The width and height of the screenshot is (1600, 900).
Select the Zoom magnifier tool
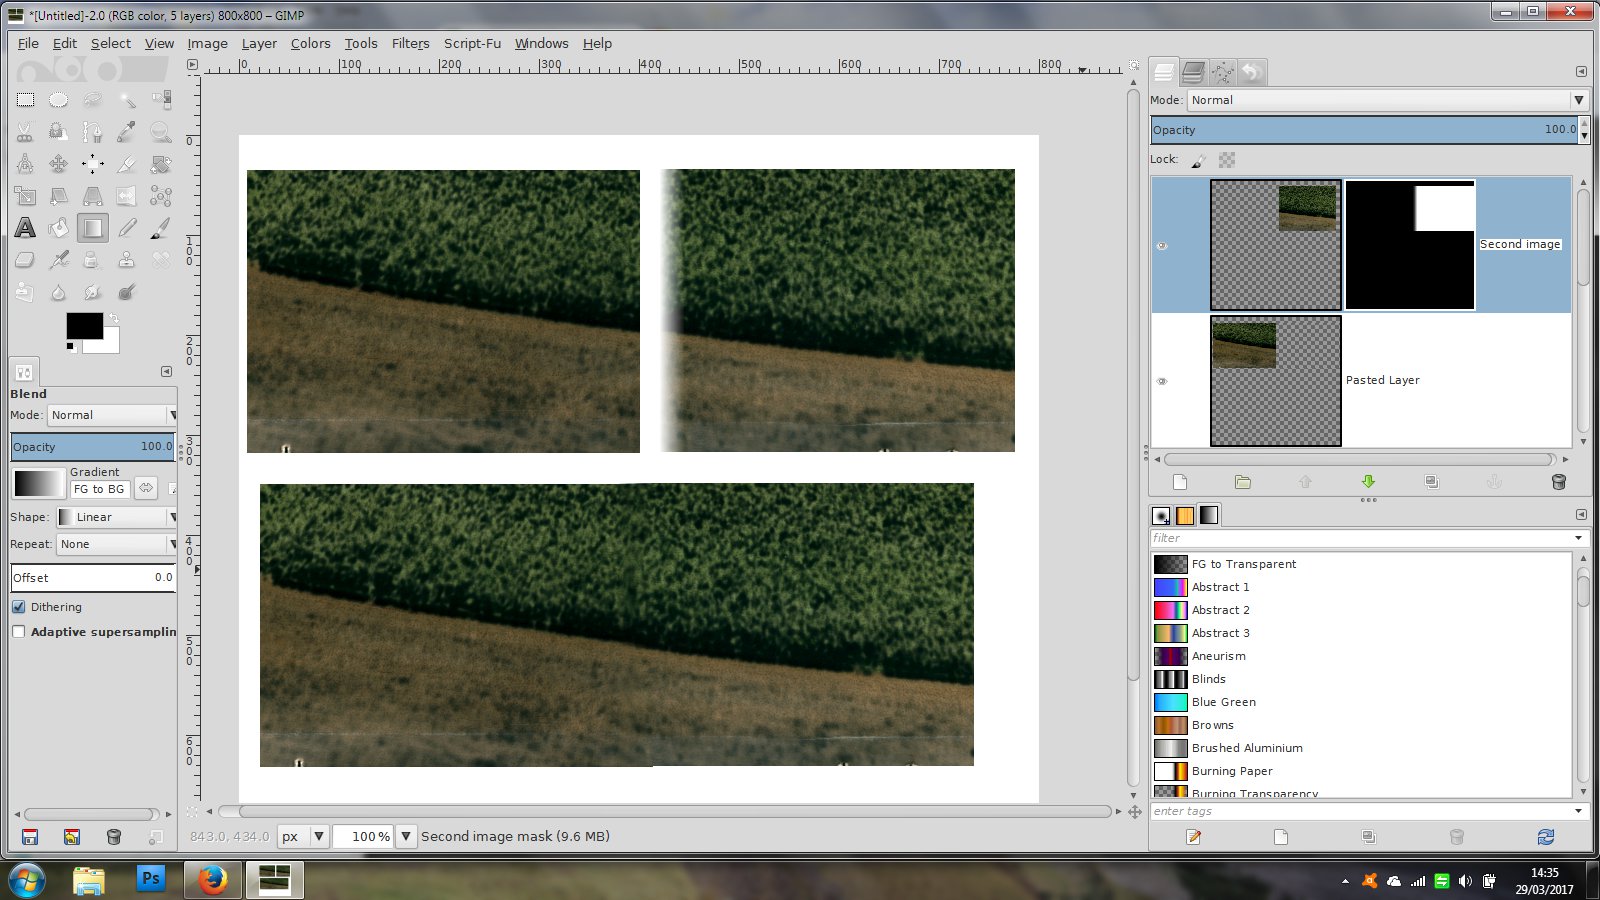160,132
